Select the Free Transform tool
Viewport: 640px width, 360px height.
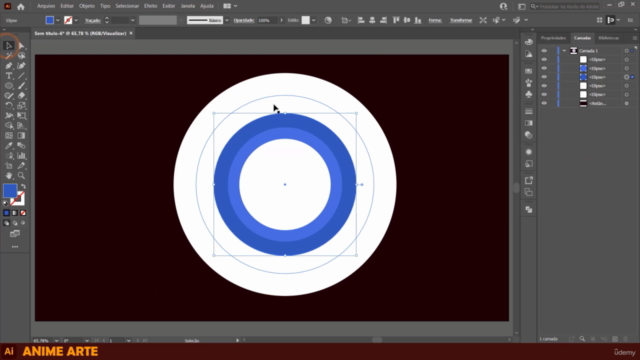(x=21, y=116)
